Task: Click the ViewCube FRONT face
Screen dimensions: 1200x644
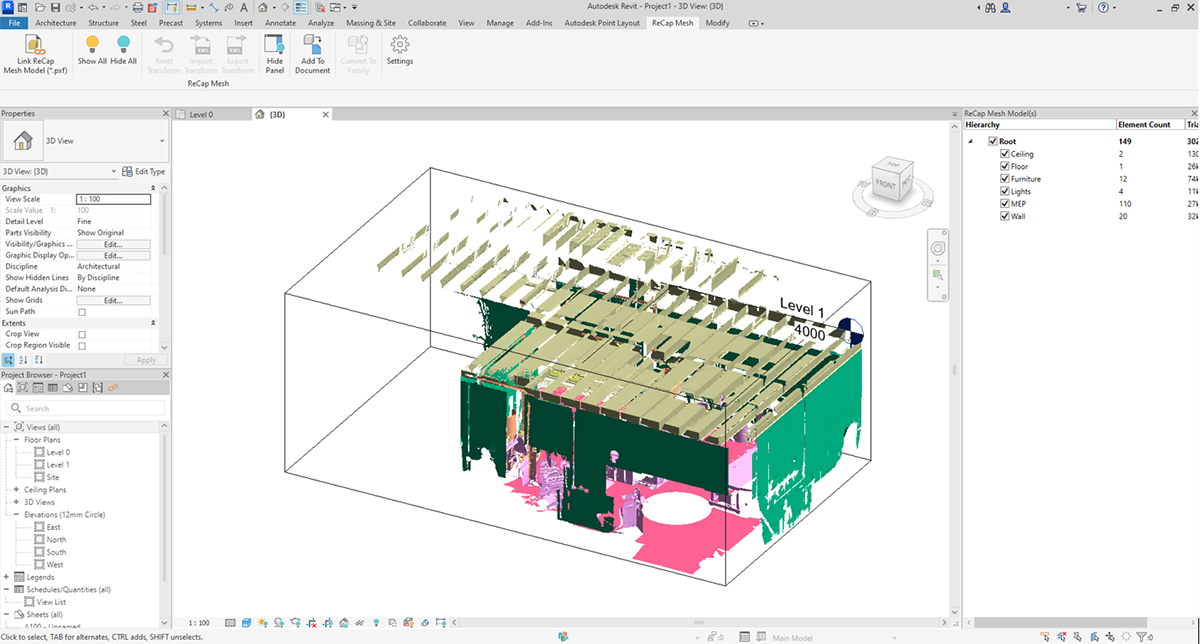Action: coord(884,184)
